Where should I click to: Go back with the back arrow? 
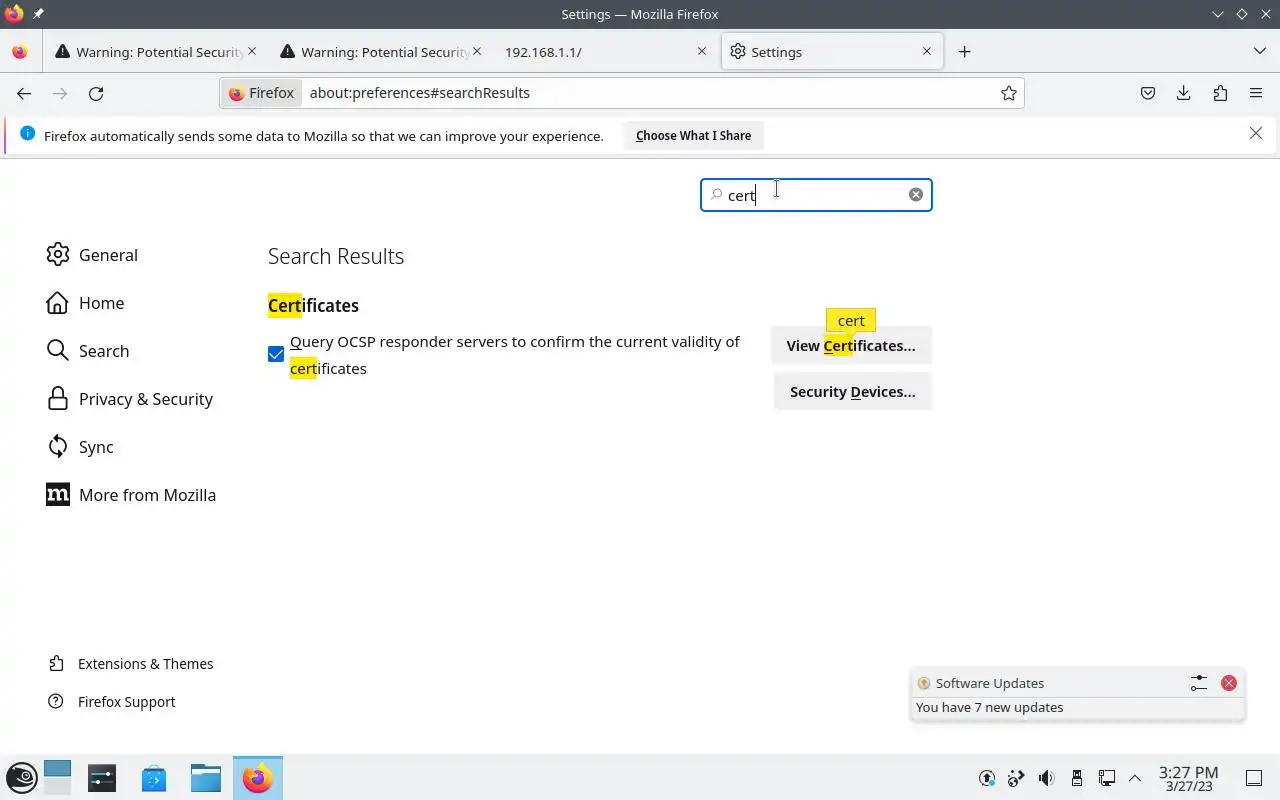click(24, 93)
